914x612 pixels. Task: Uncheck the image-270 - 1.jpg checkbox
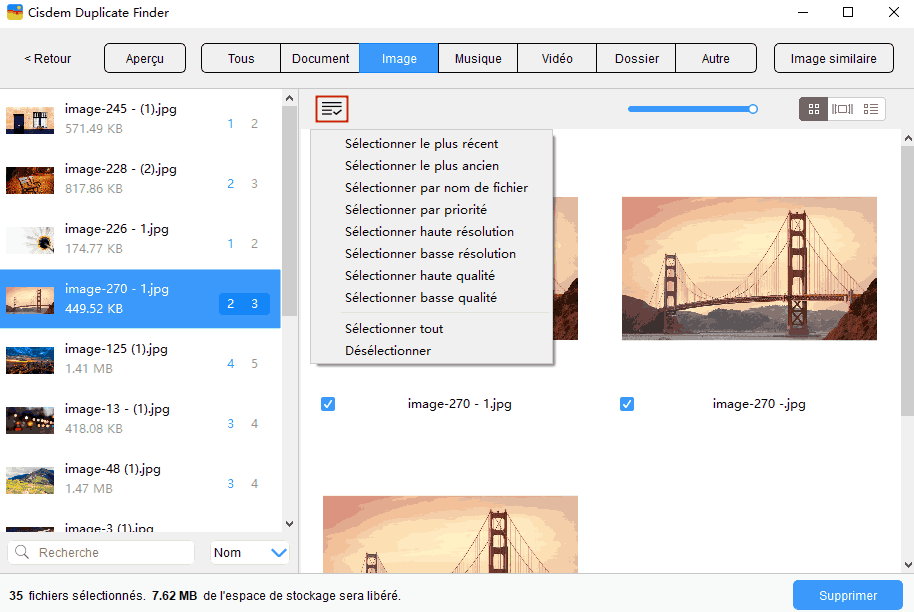coord(328,404)
